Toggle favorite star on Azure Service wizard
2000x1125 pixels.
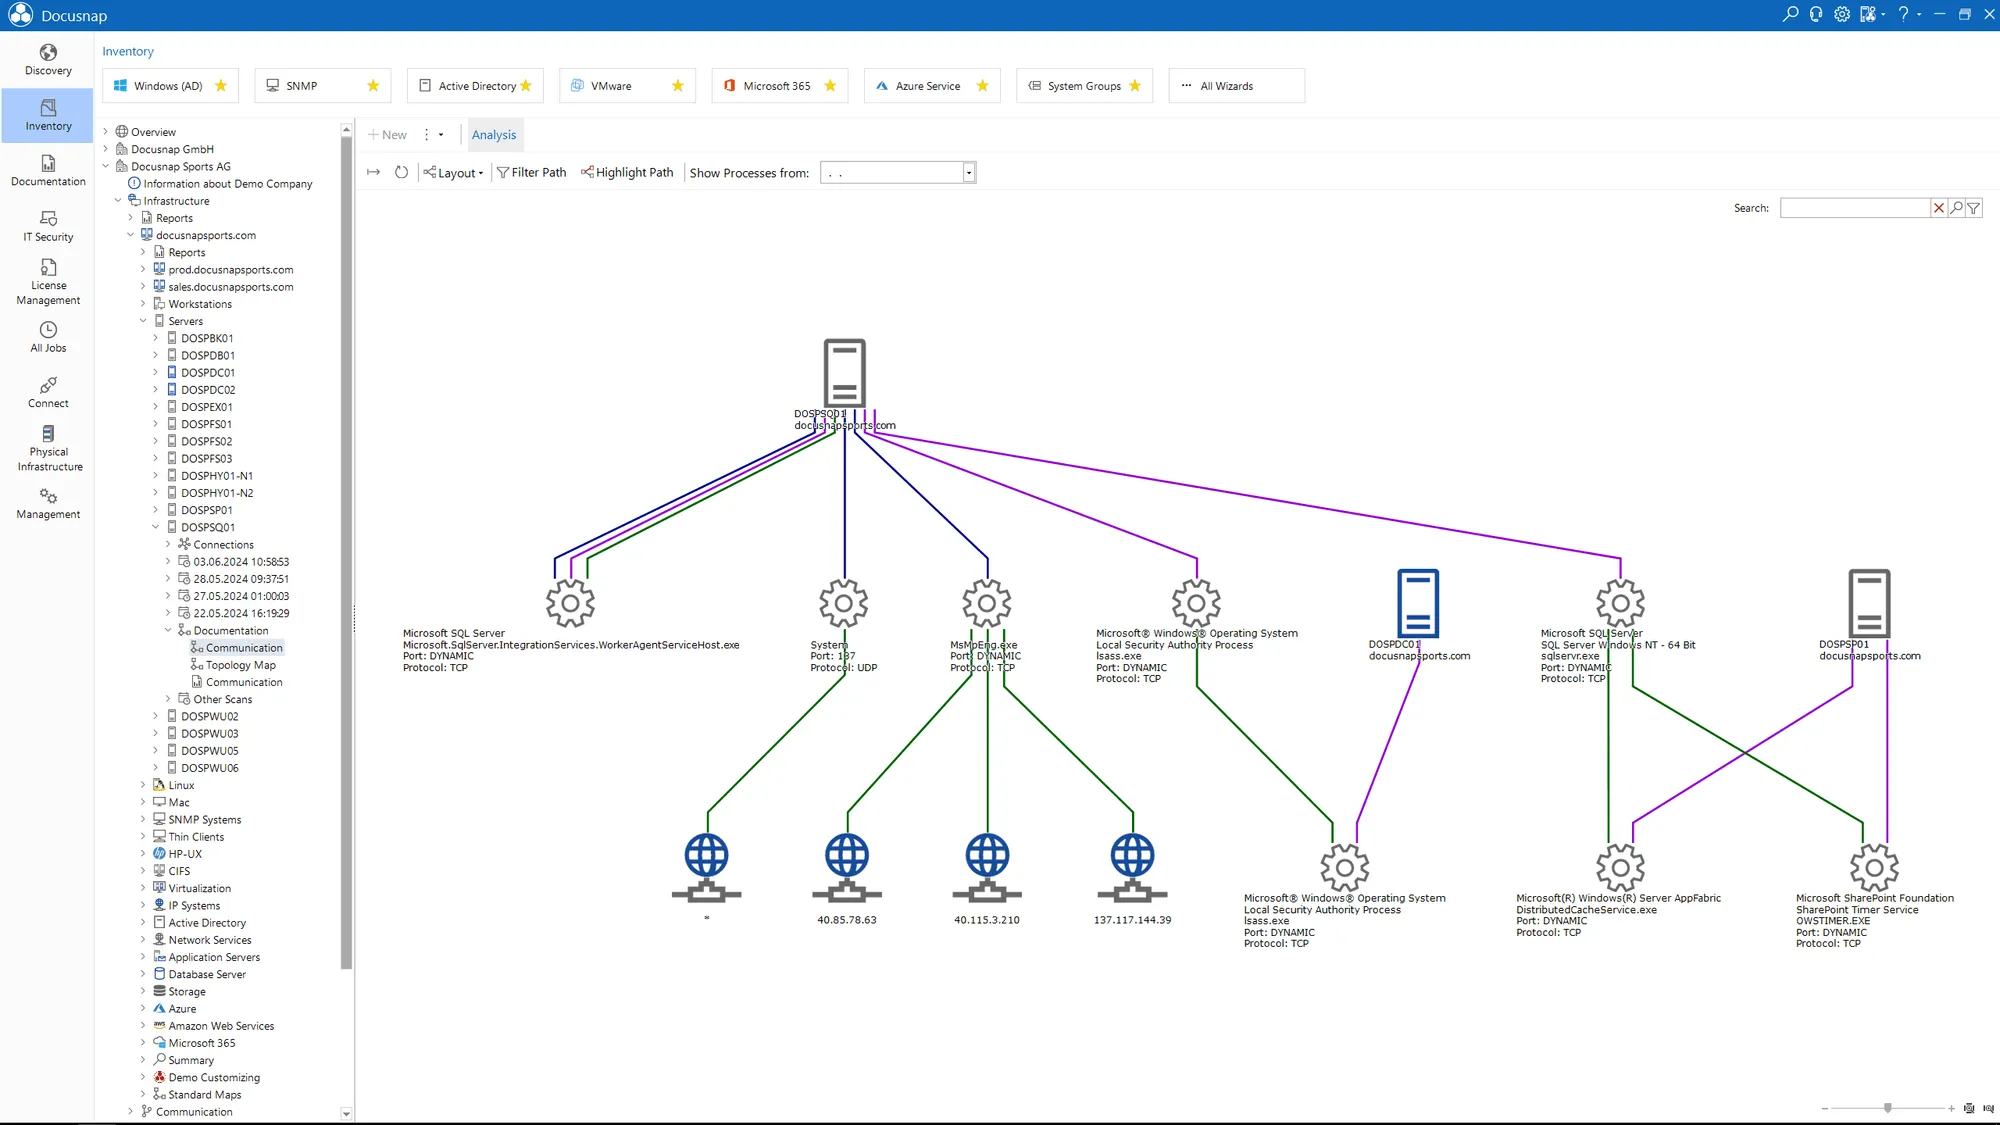pyautogui.click(x=983, y=86)
